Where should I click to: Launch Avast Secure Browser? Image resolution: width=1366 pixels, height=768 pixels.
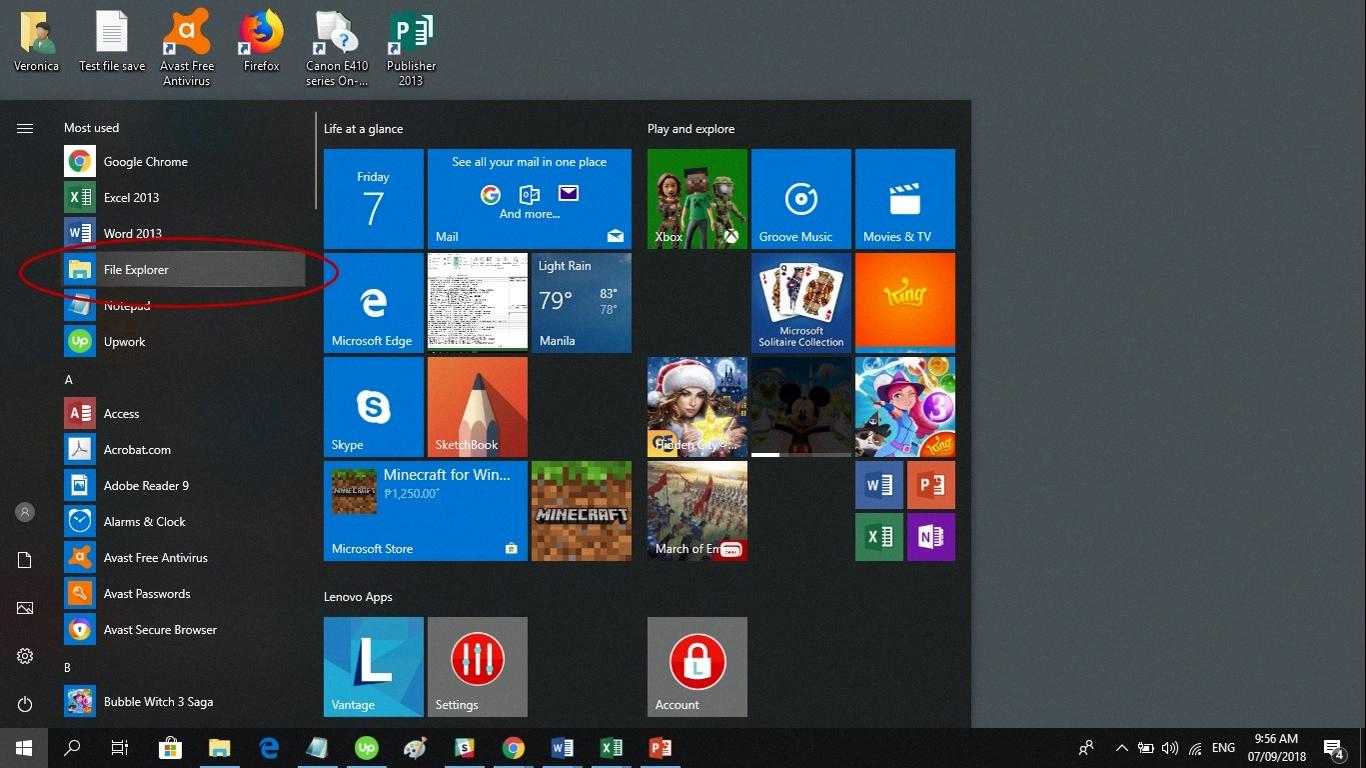184,629
